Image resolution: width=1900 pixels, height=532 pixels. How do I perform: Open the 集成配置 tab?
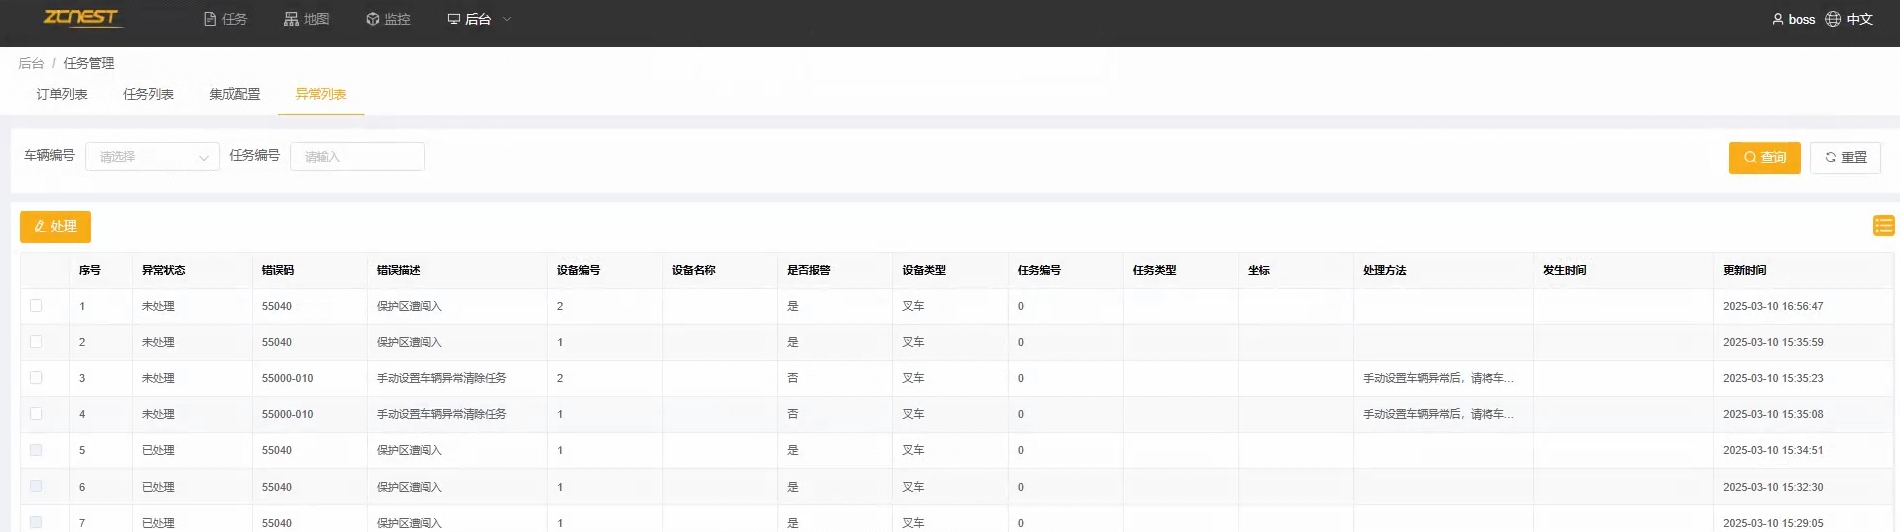234,94
